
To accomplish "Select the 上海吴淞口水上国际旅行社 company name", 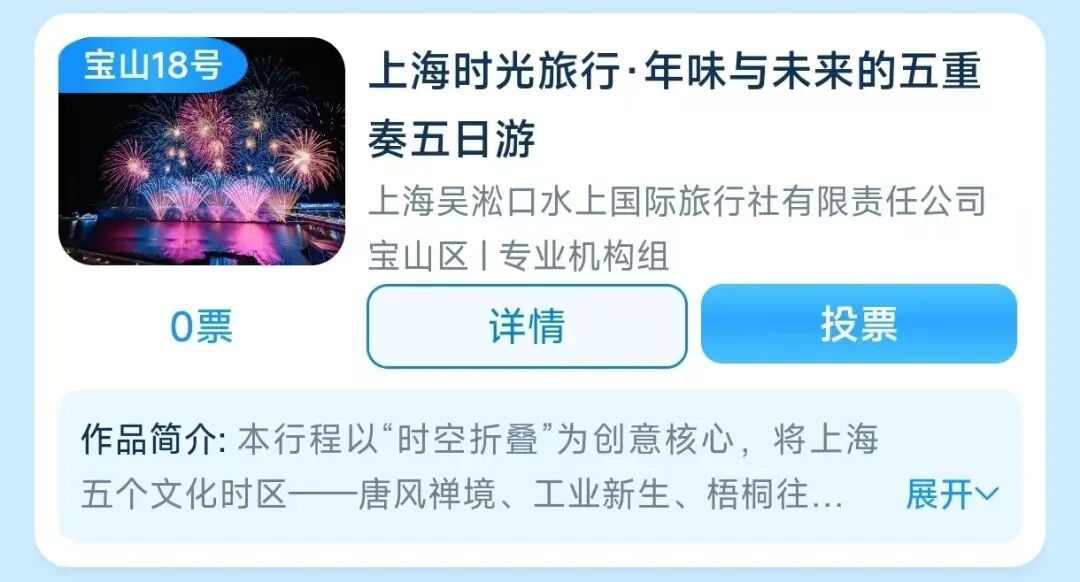I will (x=676, y=201).
